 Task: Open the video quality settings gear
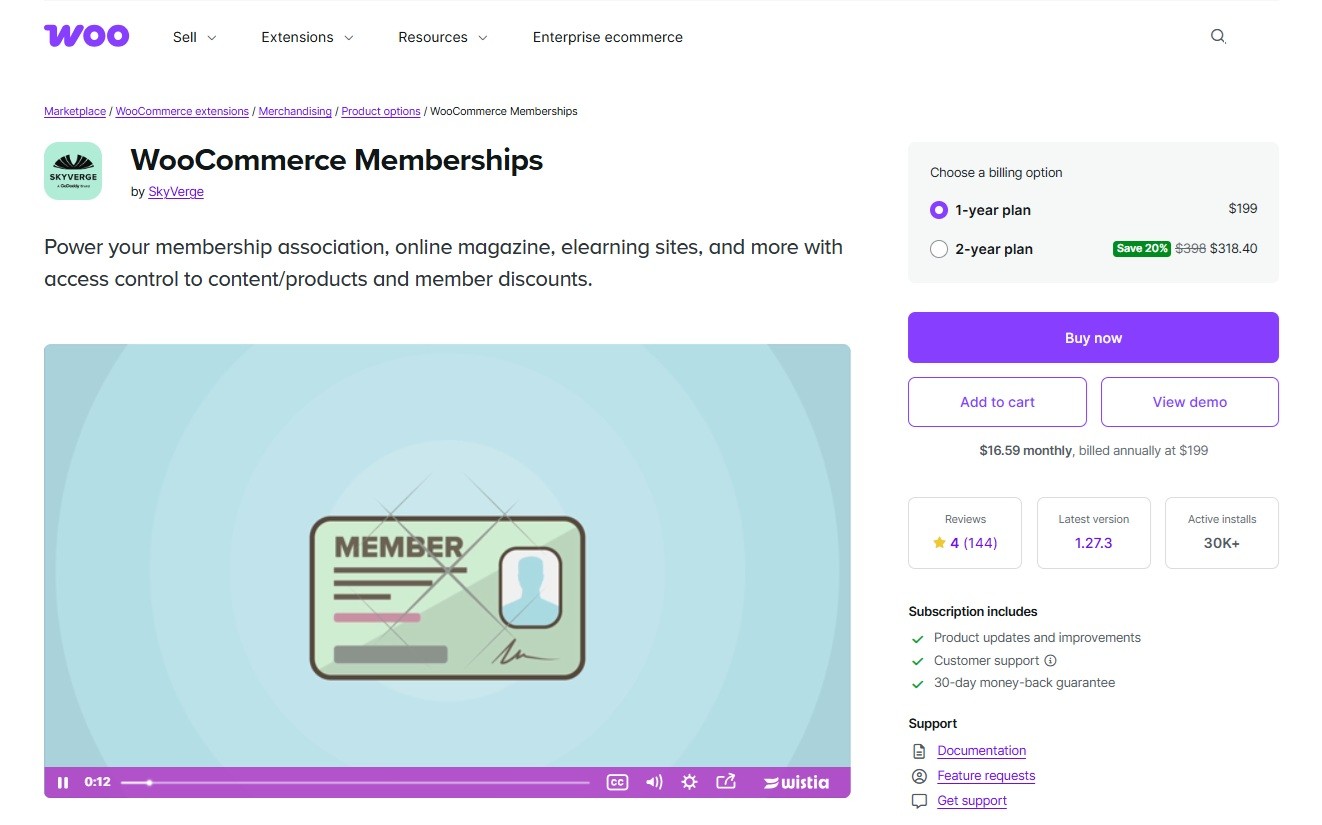[x=689, y=782]
